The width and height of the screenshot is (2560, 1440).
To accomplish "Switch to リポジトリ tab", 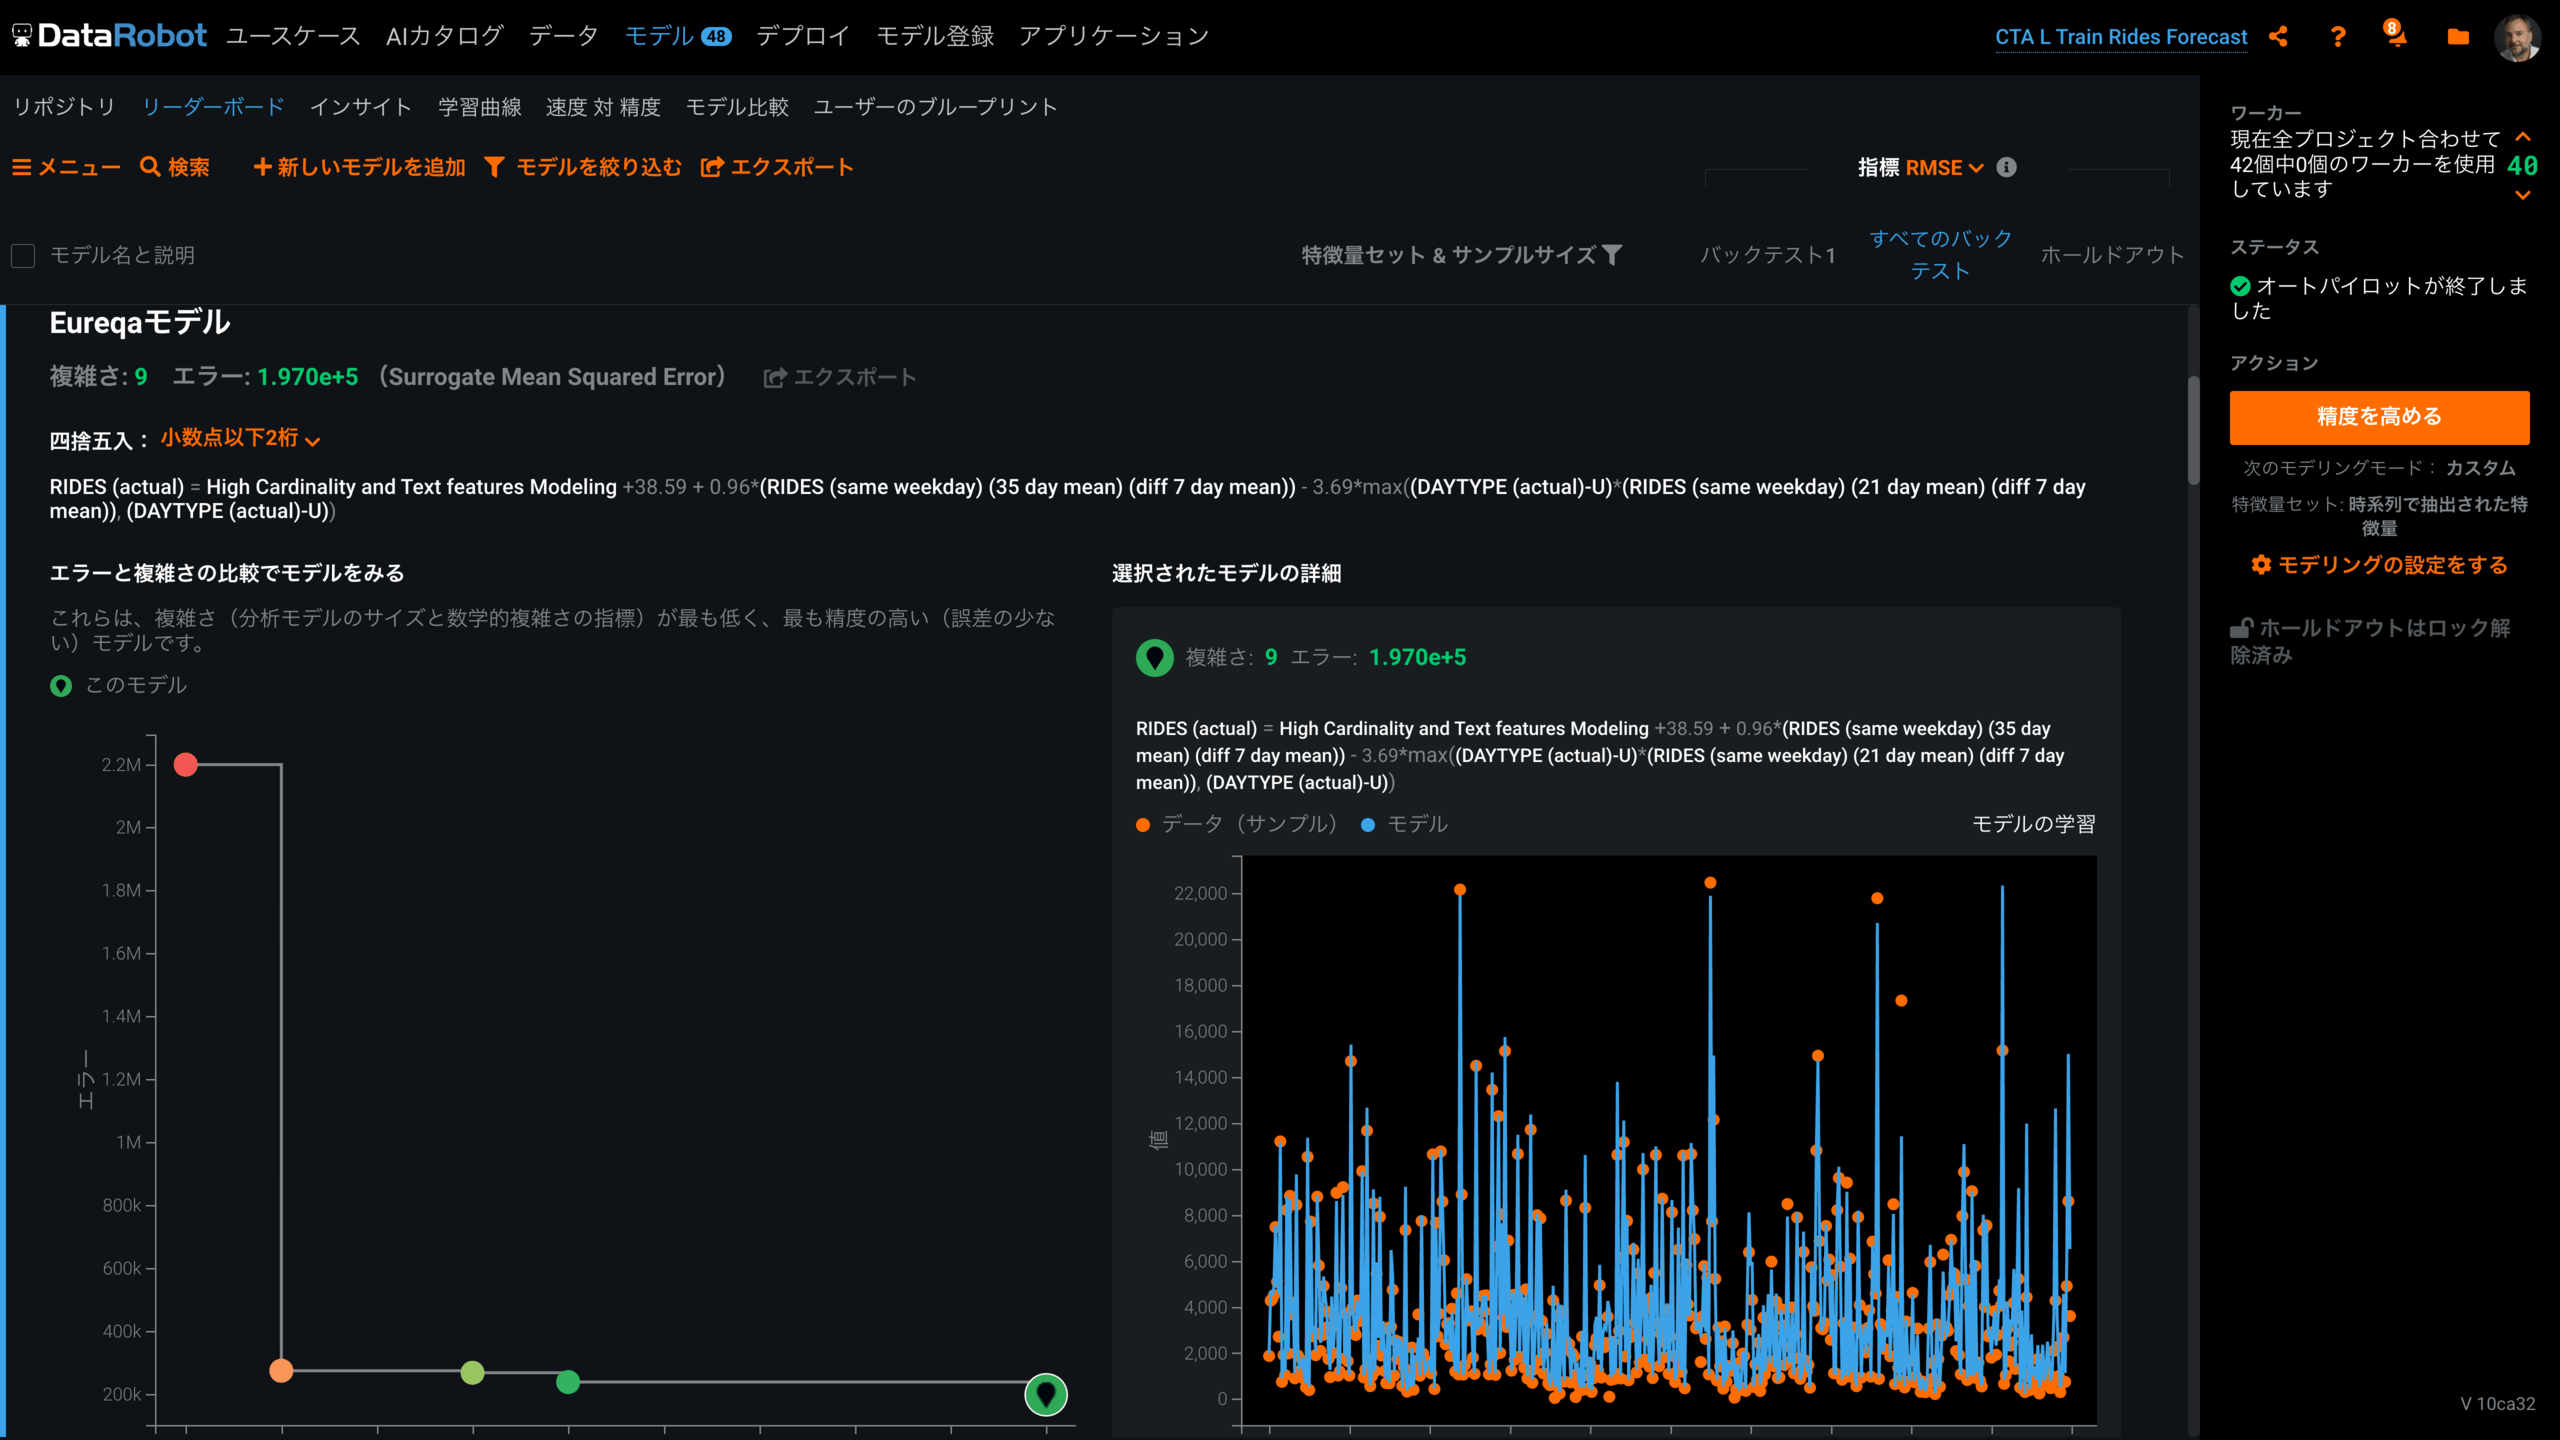I will [x=64, y=107].
